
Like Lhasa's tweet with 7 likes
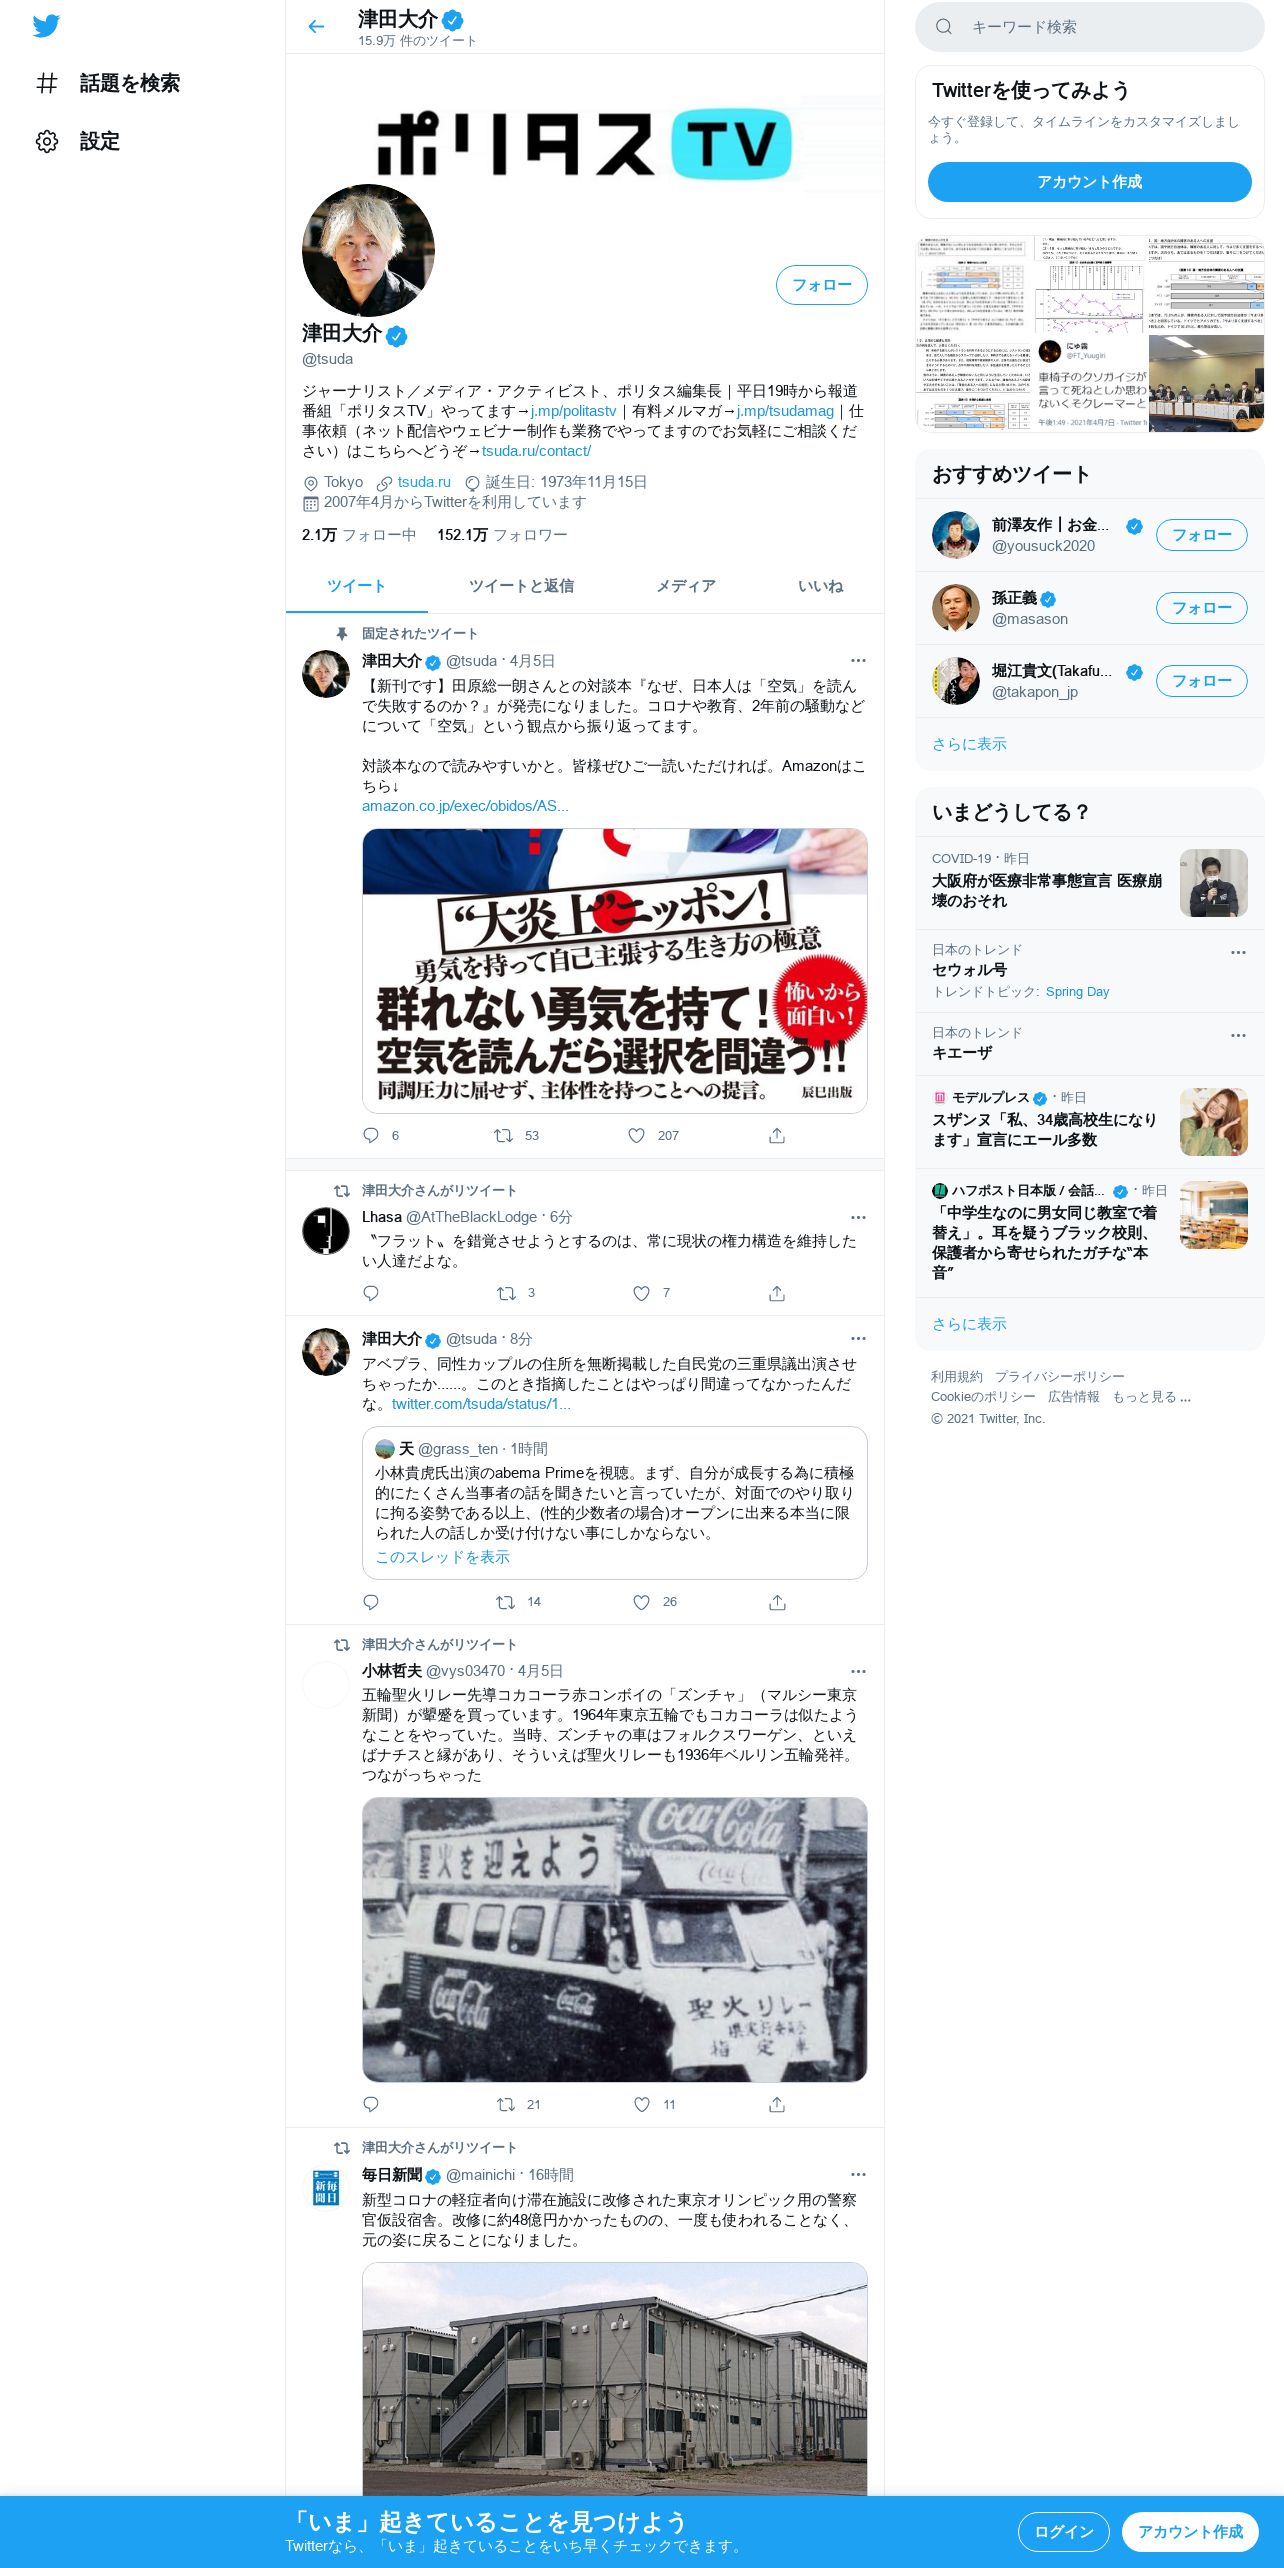[641, 1293]
